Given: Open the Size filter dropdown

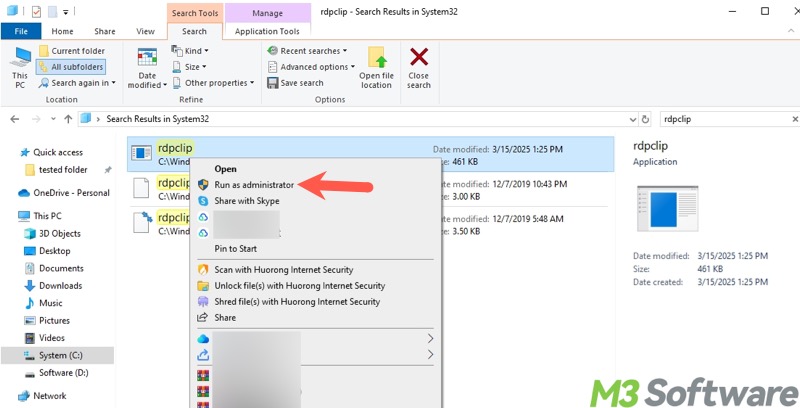Looking at the screenshot, I should click(189, 67).
